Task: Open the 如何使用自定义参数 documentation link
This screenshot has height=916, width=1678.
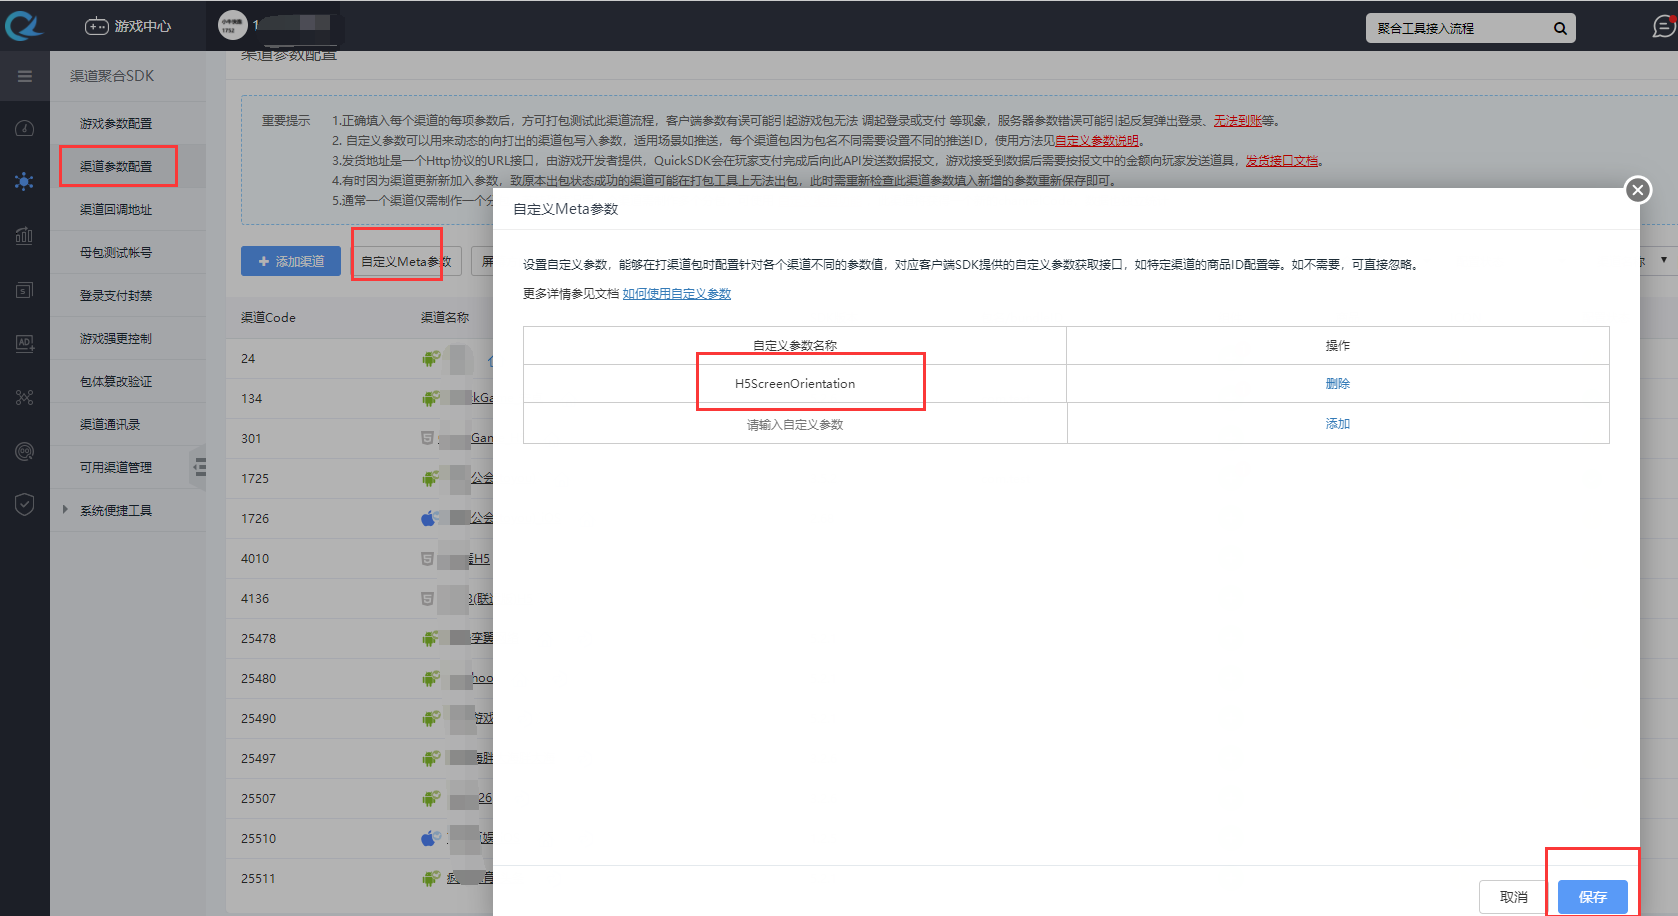Action: click(x=676, y=293)
